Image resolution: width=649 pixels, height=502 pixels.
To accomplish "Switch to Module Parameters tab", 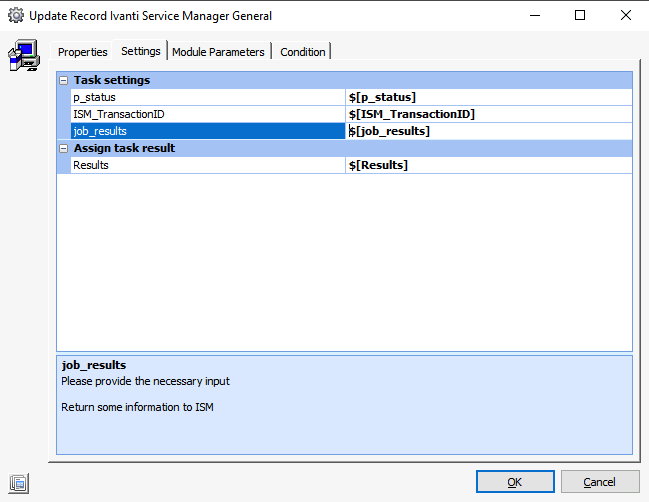I will [x=218, y=52].
